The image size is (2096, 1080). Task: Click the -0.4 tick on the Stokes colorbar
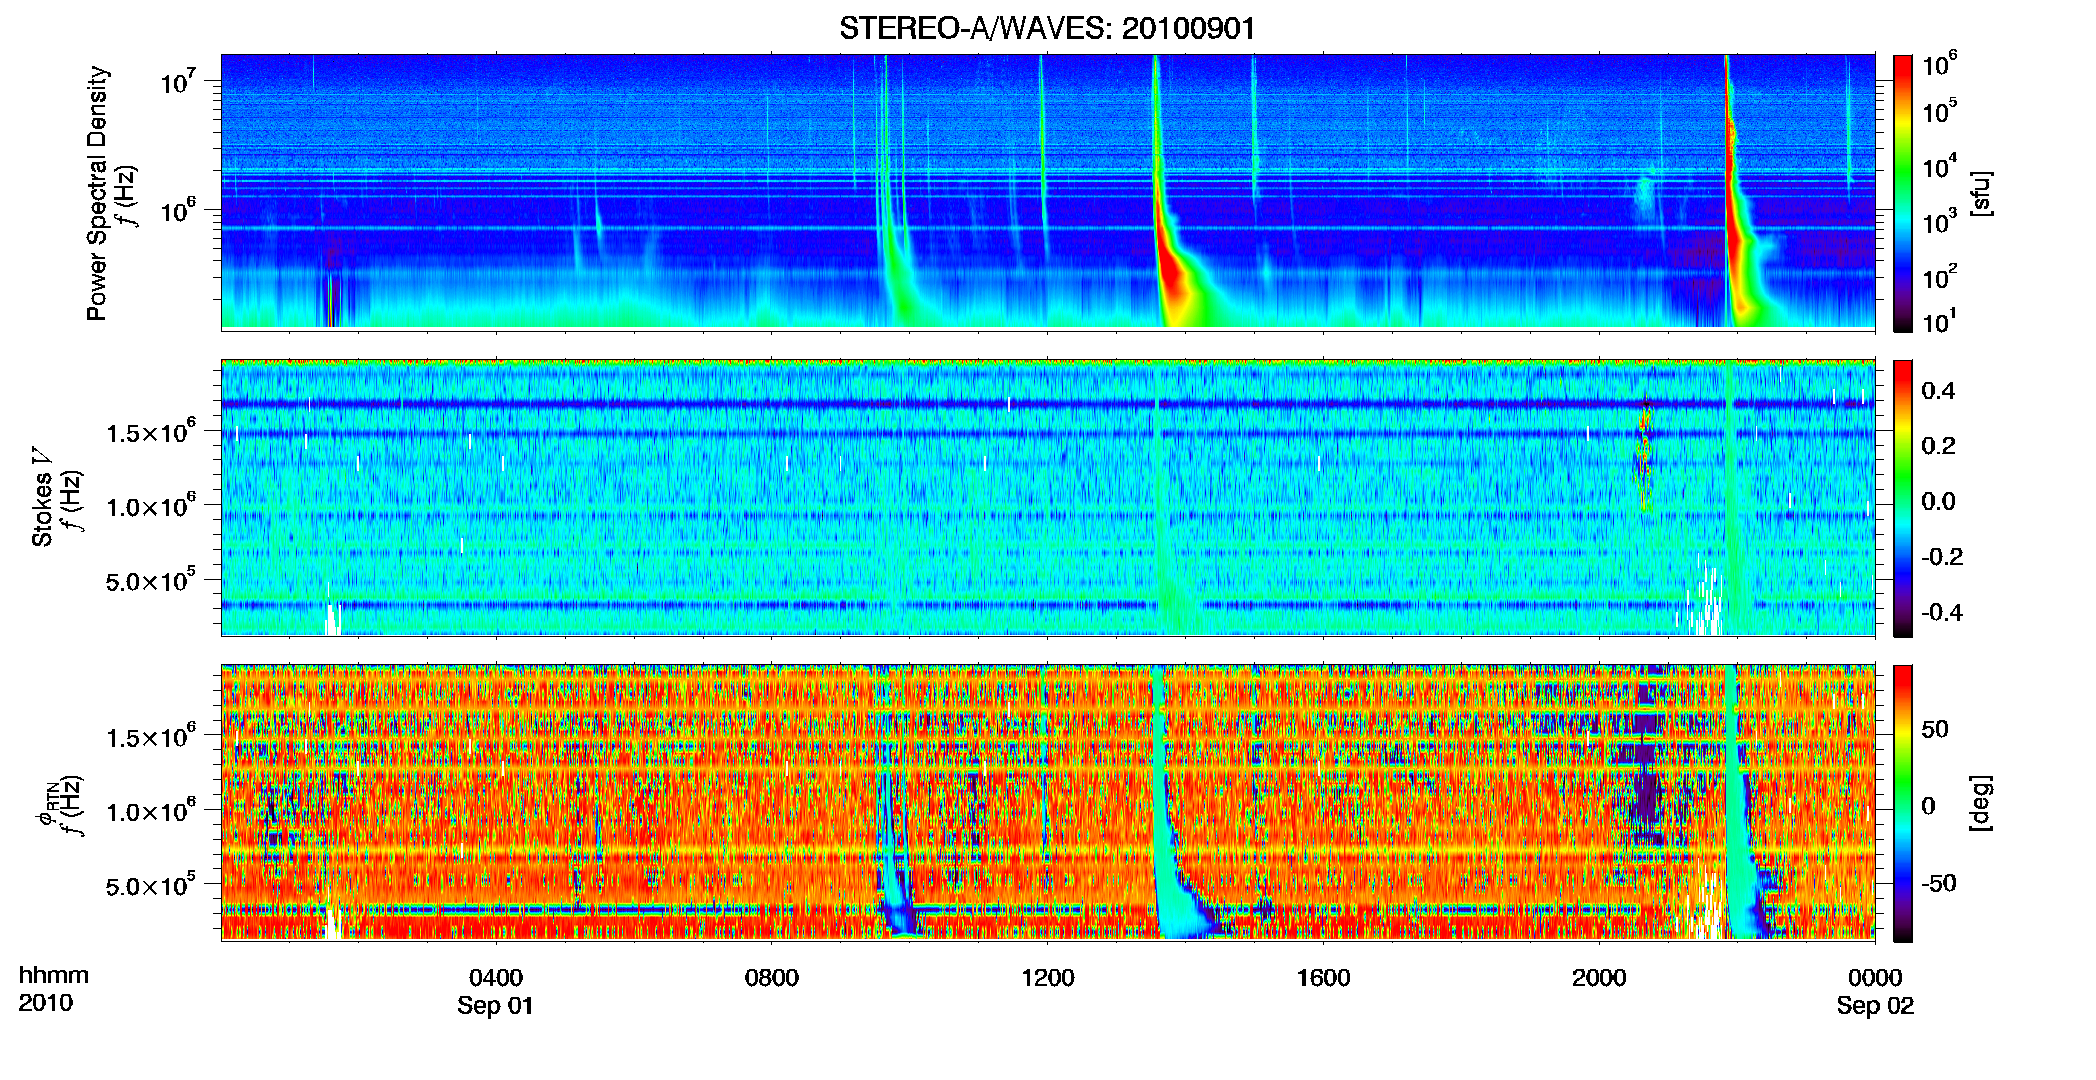pos(1942,613)
